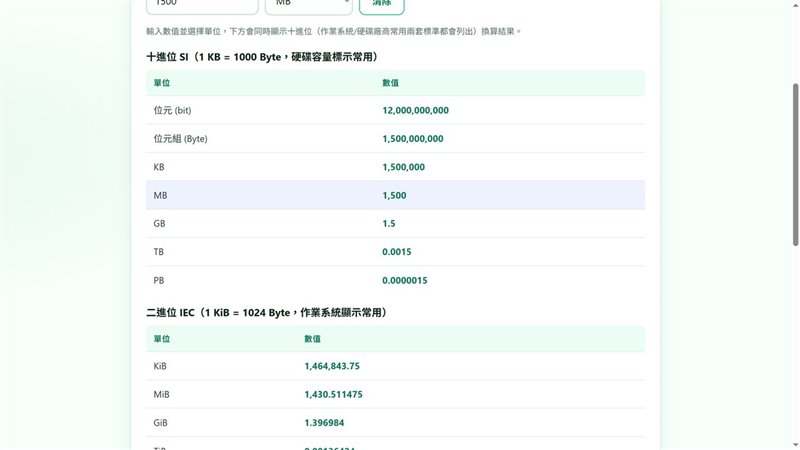The width and height of the screenshot is (800, 450).
Task: Select the KB row label
Action: [159, 167]
